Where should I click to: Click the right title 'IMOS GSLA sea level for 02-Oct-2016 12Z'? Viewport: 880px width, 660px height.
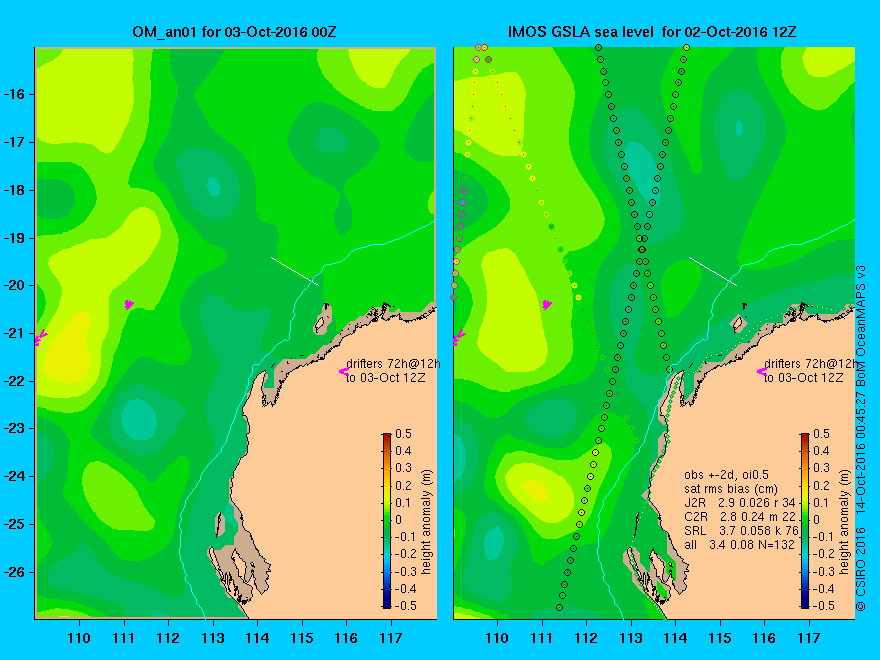pyautogui.click(x=652, y=31)
